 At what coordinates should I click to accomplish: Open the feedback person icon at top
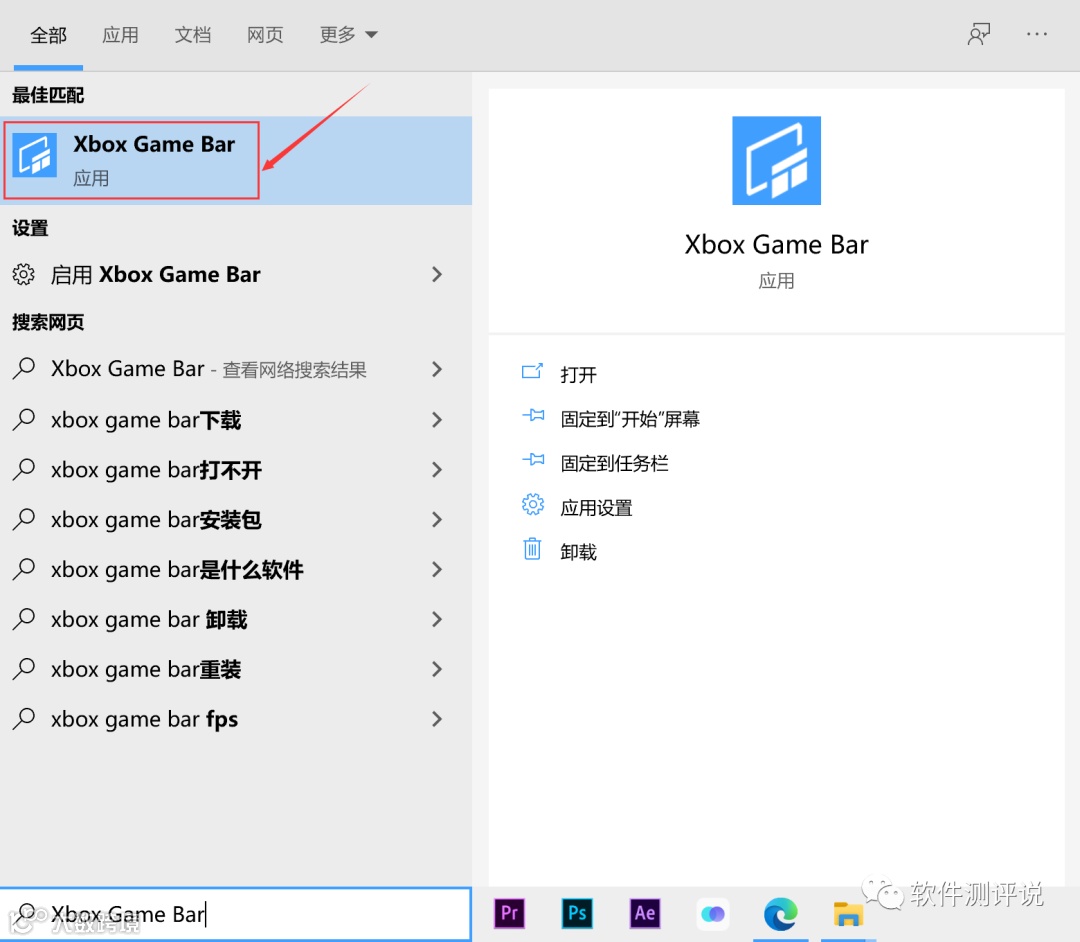click(x=979, y=34)
